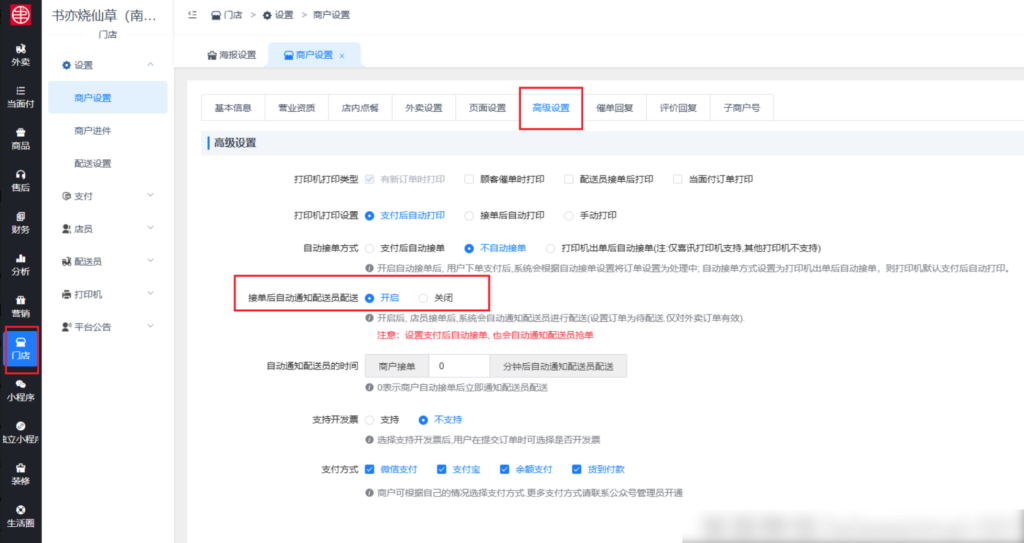Open the 财务 sidebar section
Viewport: 1024px width, 543px height.
coord(20,223)
